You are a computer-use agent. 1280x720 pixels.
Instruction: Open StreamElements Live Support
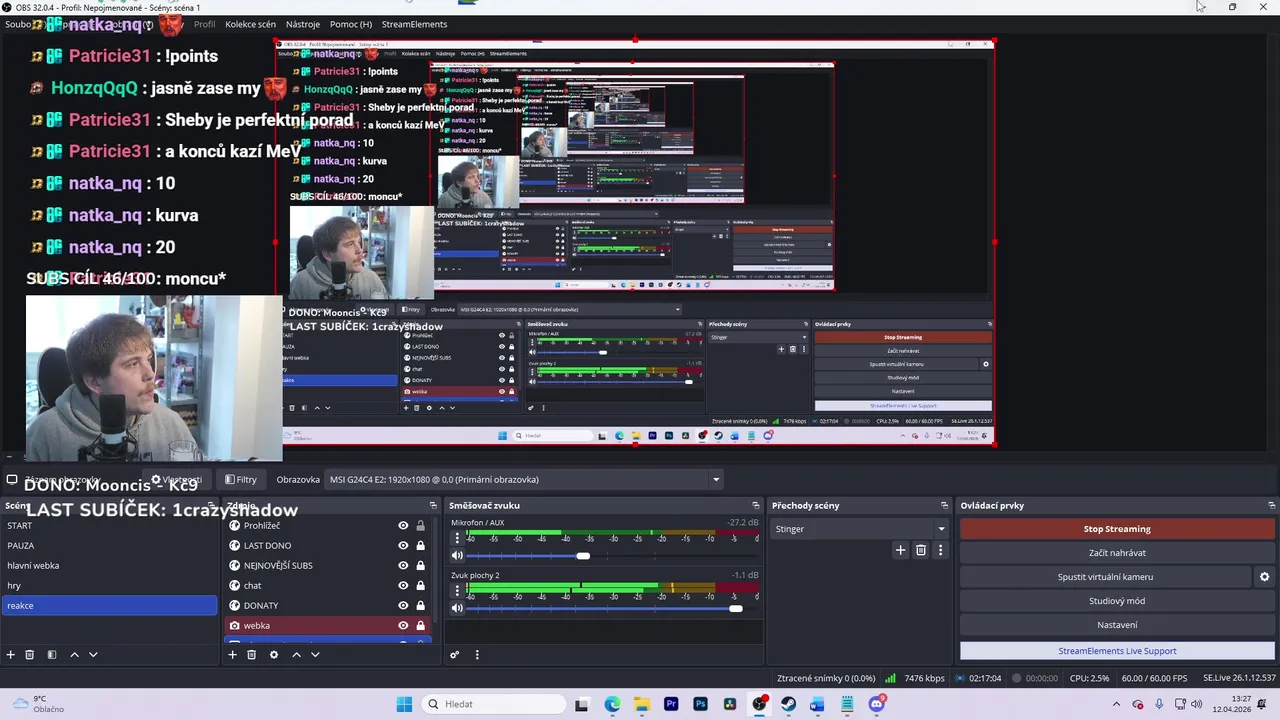click(1117, 651)
